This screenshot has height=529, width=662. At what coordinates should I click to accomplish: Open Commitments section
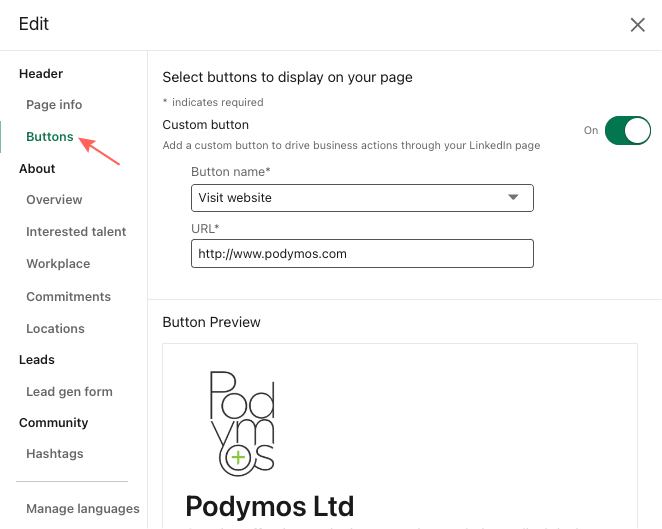(x=68, y=297)
